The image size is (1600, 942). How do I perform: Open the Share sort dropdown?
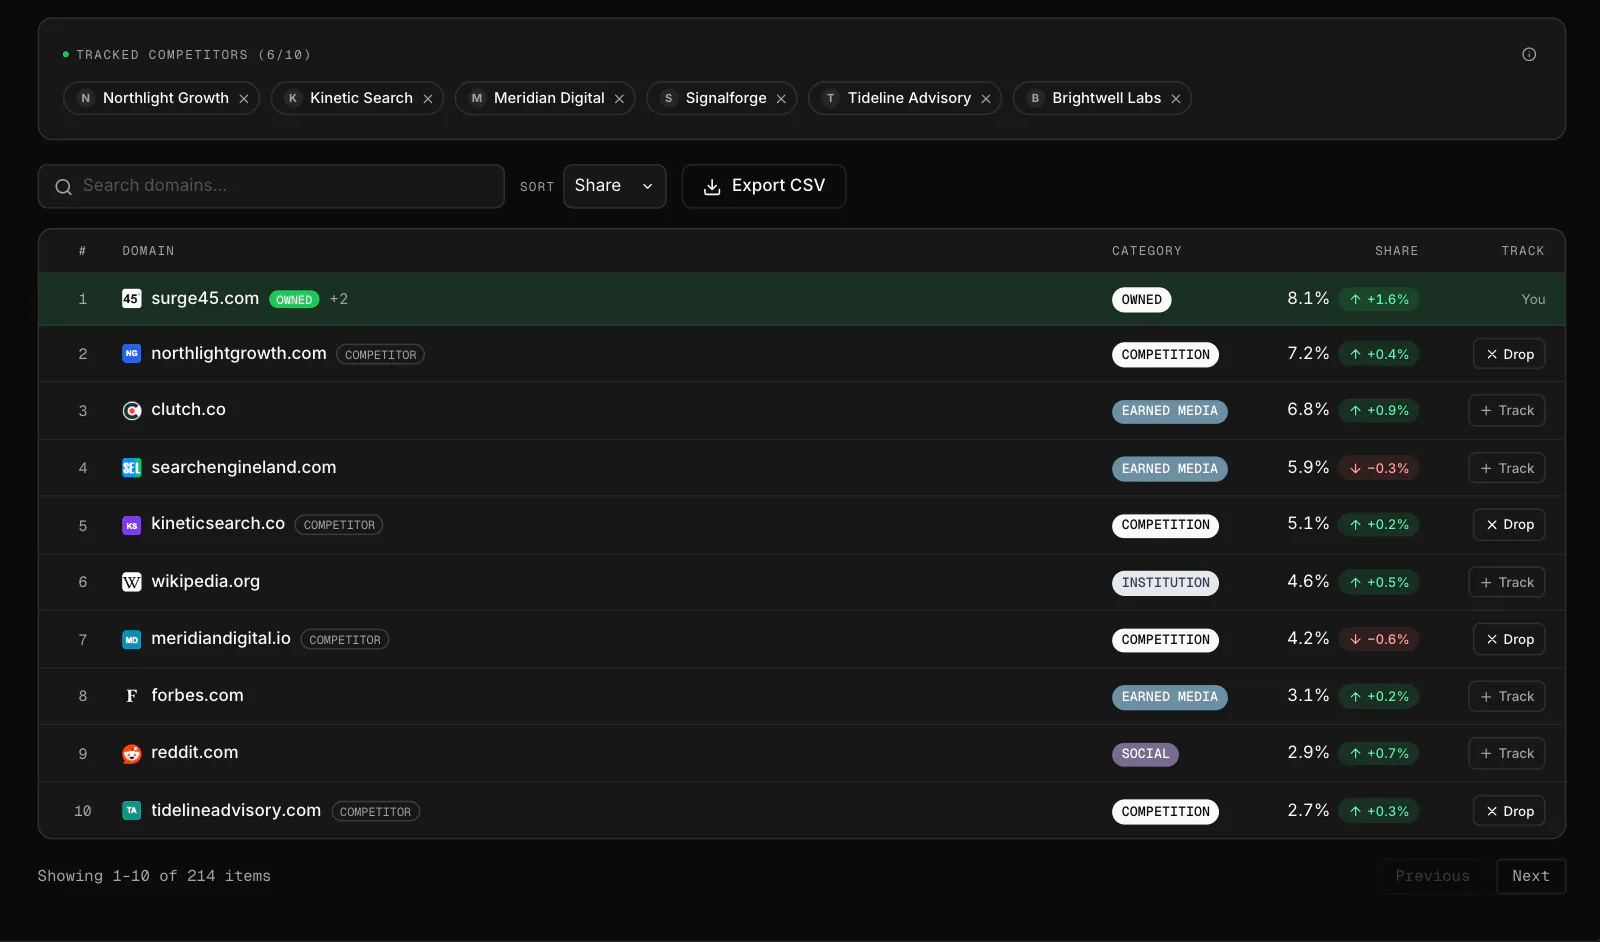click(614, 186)
